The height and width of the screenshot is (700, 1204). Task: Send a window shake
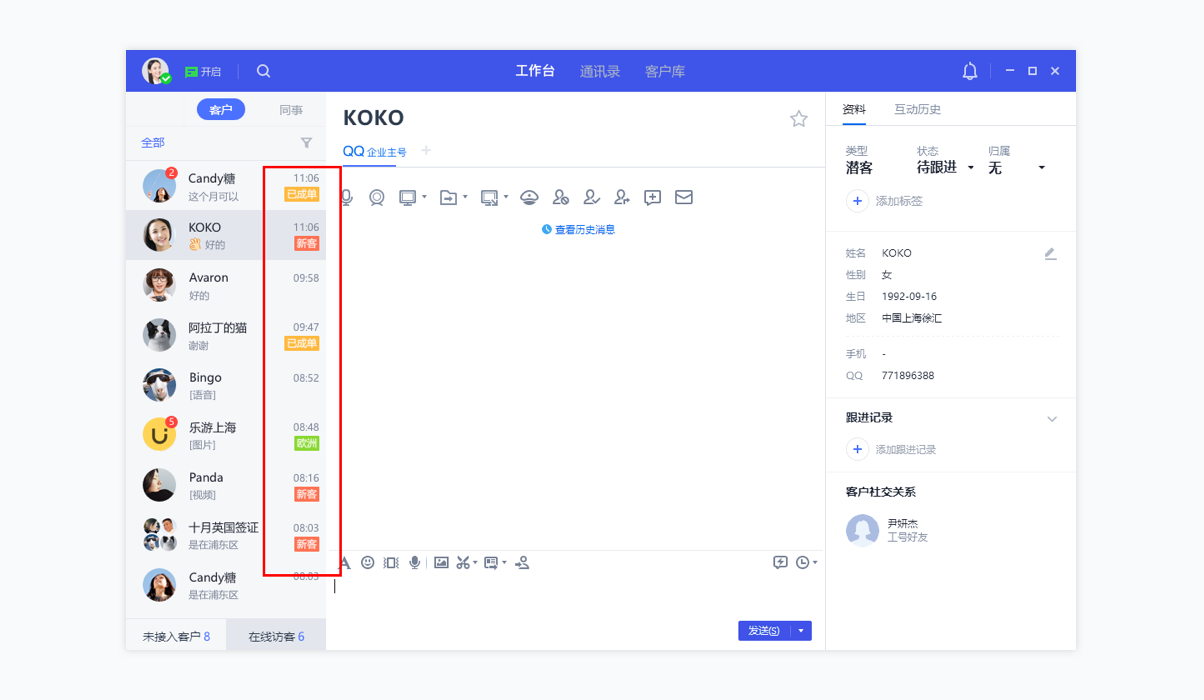point(391,563)
